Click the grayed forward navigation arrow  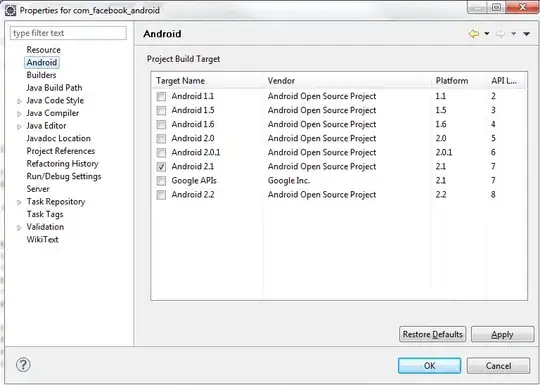[x=501, y=34]
